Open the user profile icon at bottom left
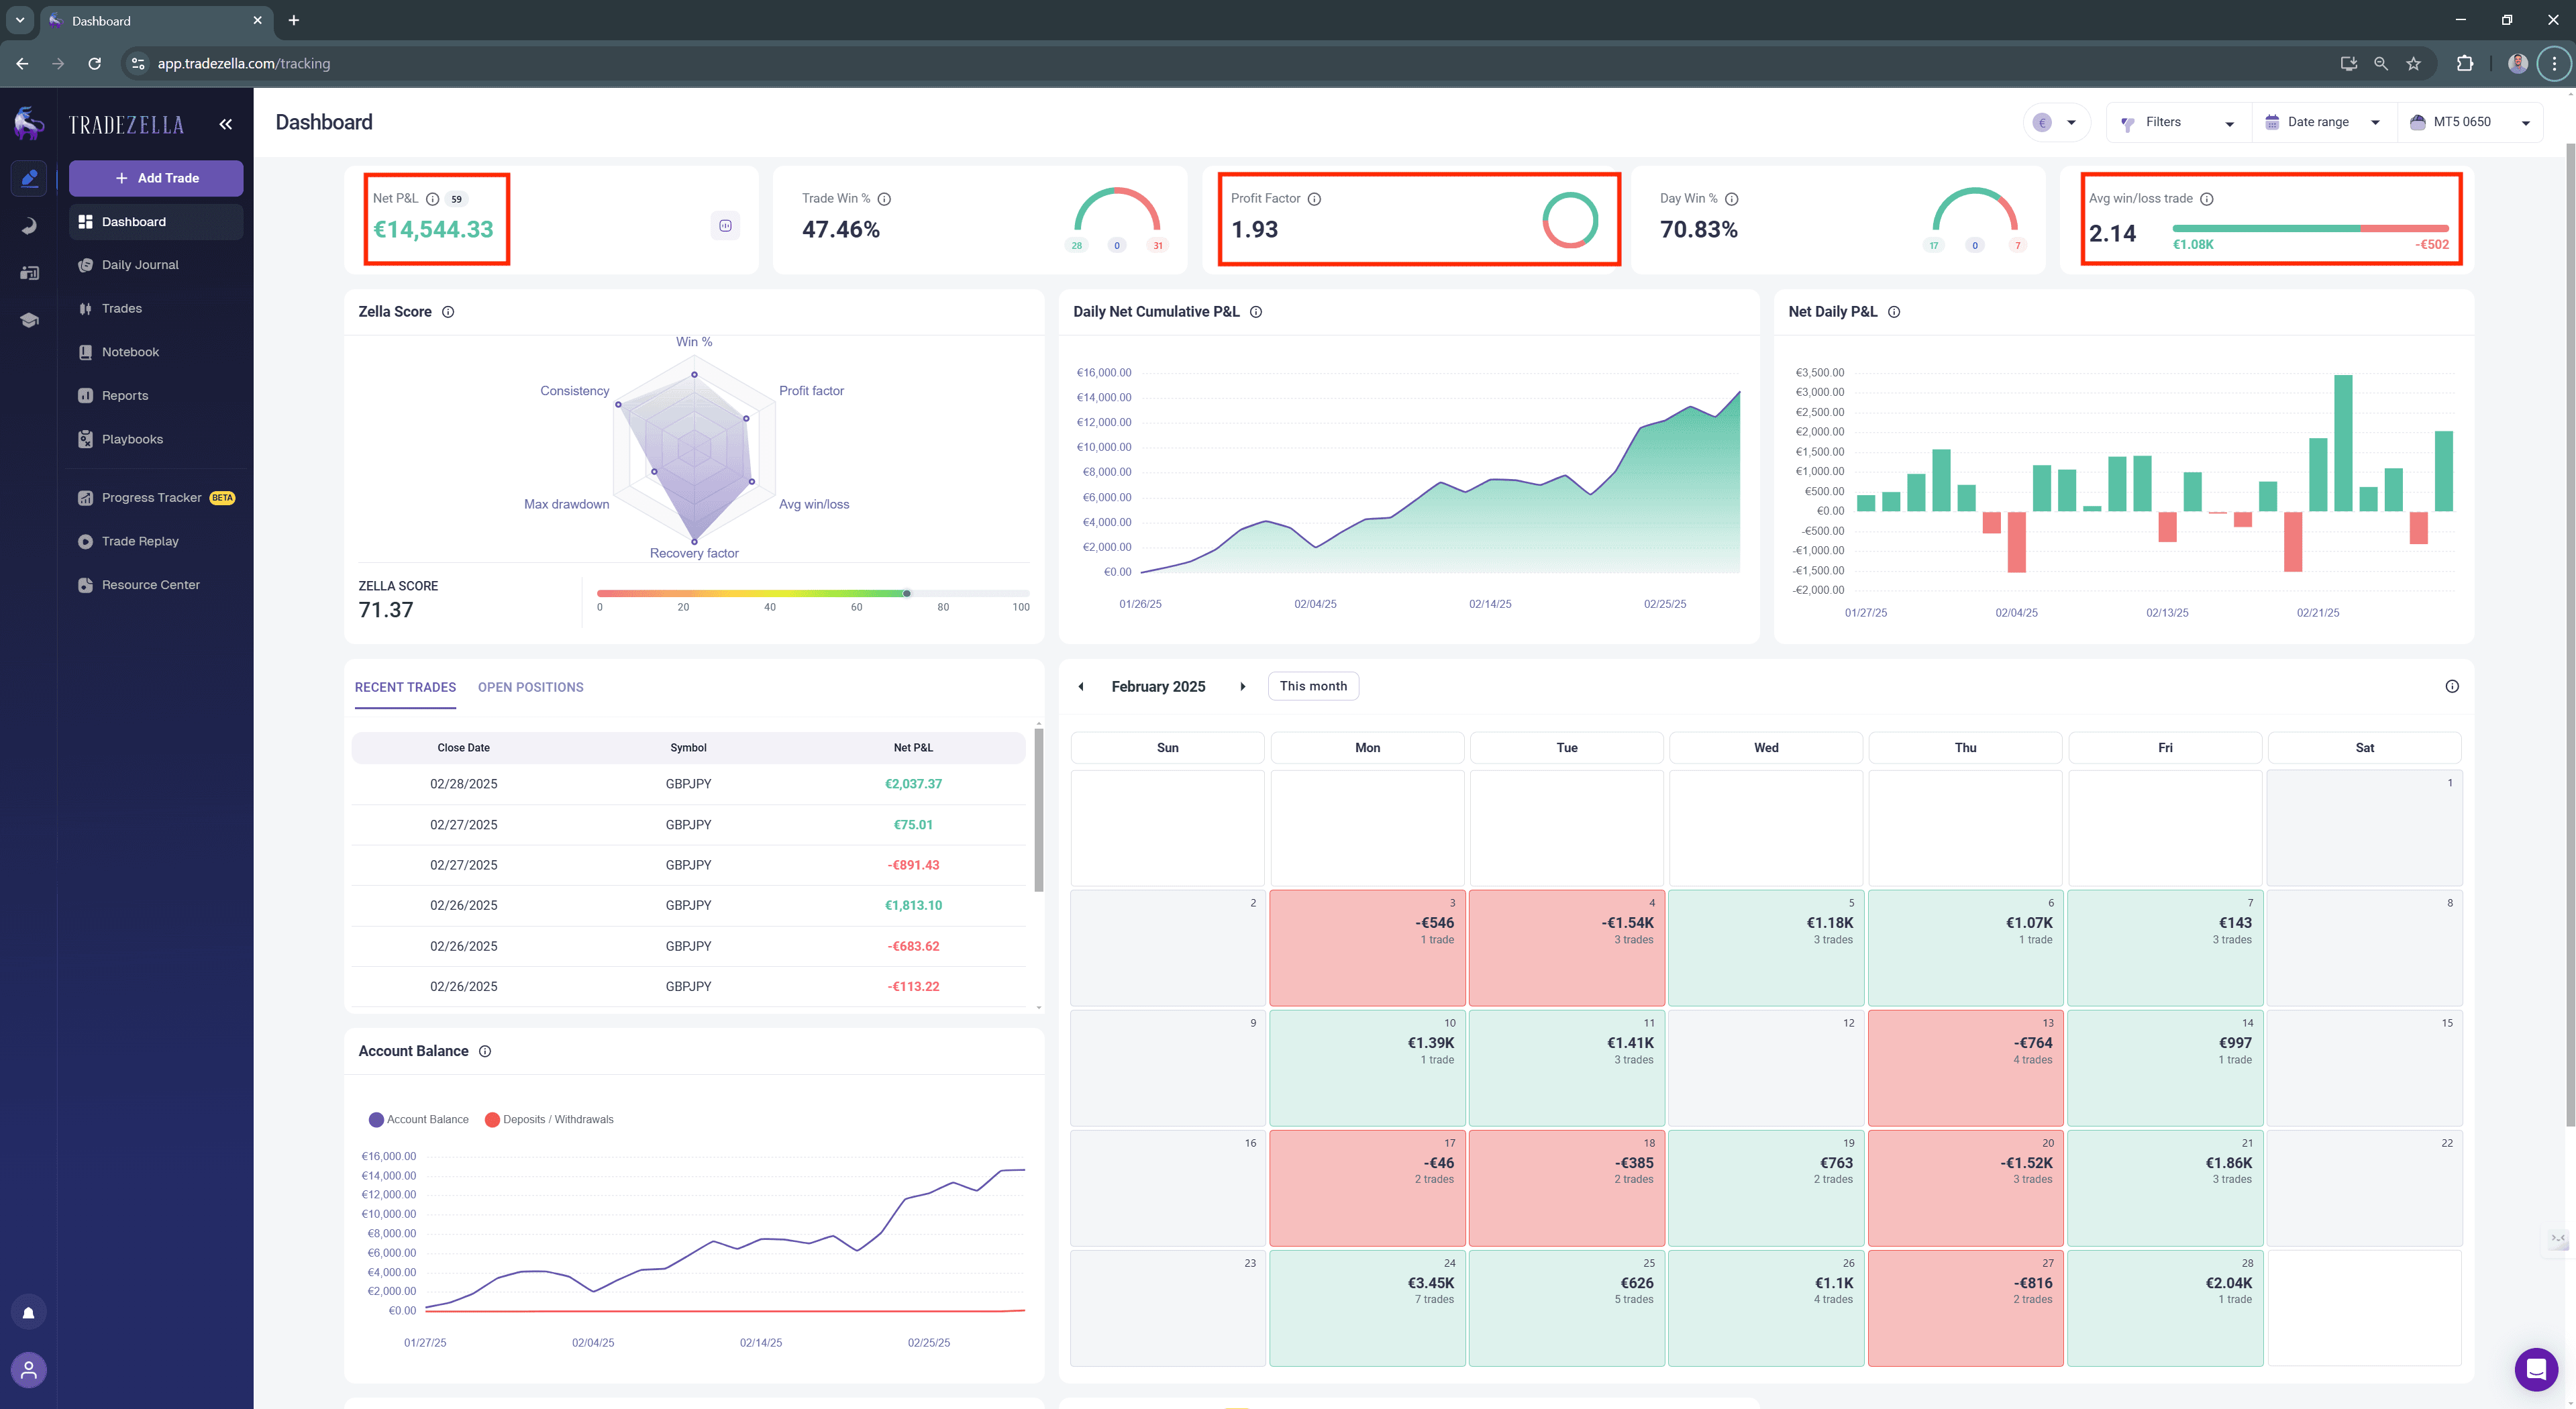The height and width of the screenshot is (1409, 2576). (x=29, y=1370)
